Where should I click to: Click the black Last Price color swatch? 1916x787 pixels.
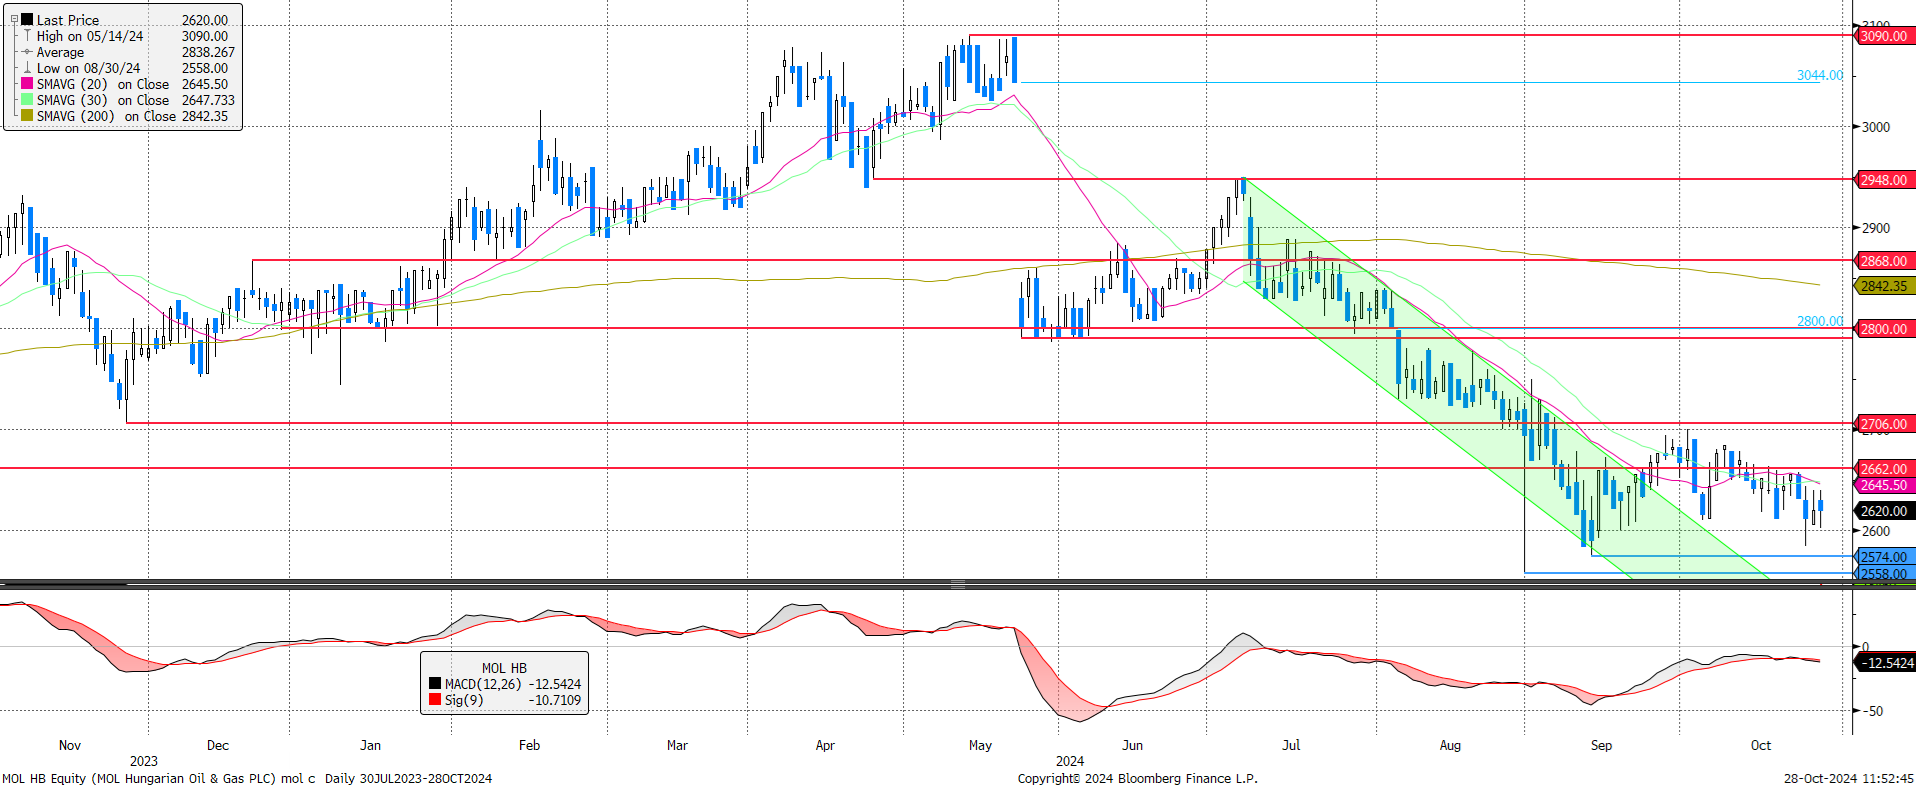pyautogui.click(x=27, y=19)
